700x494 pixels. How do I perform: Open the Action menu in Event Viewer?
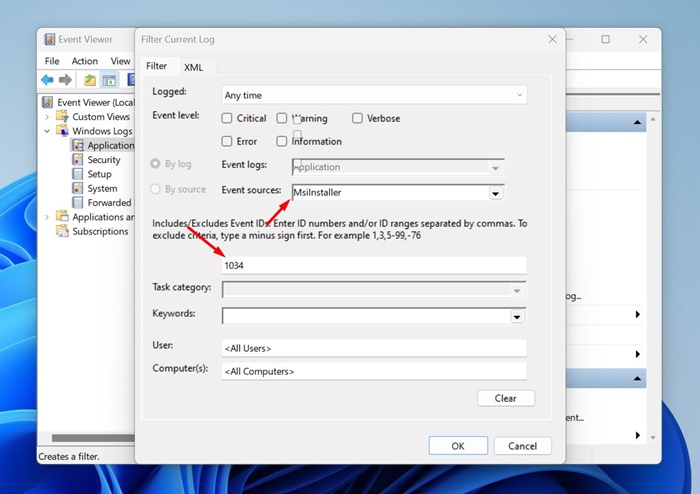point(84,61)
